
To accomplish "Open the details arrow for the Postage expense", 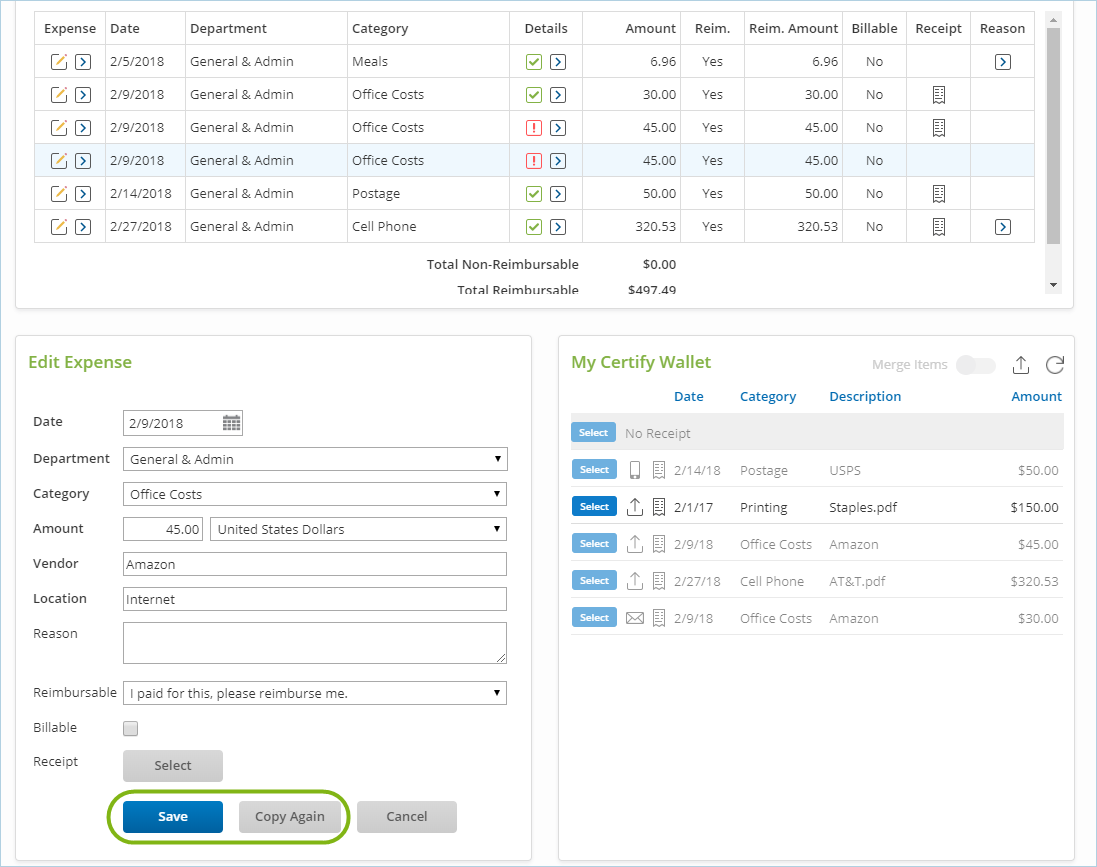I will pyautogui.click(x=558, y=193).
